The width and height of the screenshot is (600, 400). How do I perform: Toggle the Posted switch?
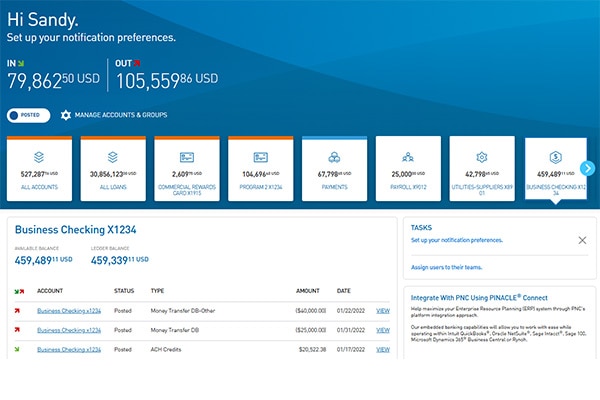tap(29, 115)
